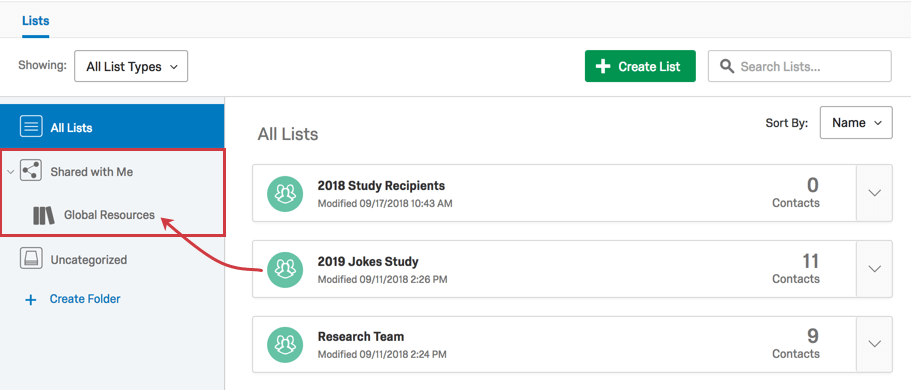
Task: Collapse the Shared with Me folder chevron
Action: (x=10, y=172)
